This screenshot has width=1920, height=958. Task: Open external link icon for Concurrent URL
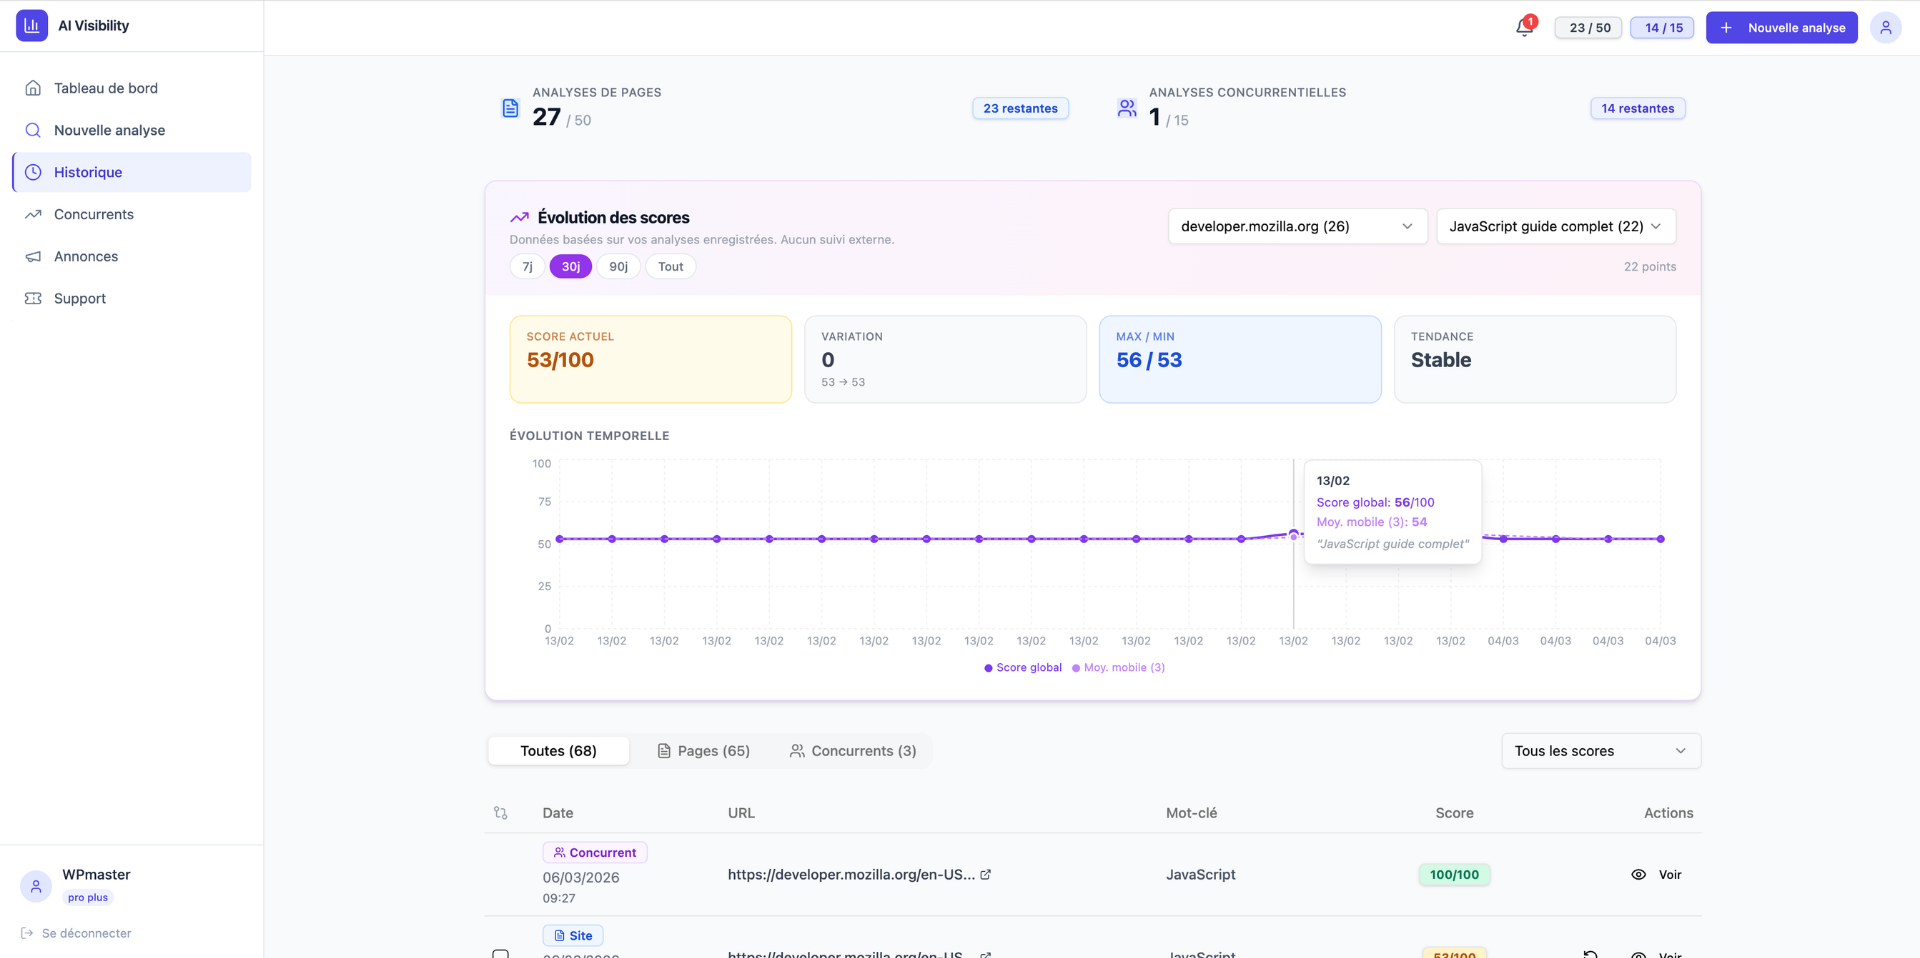[x=985, y=874]
